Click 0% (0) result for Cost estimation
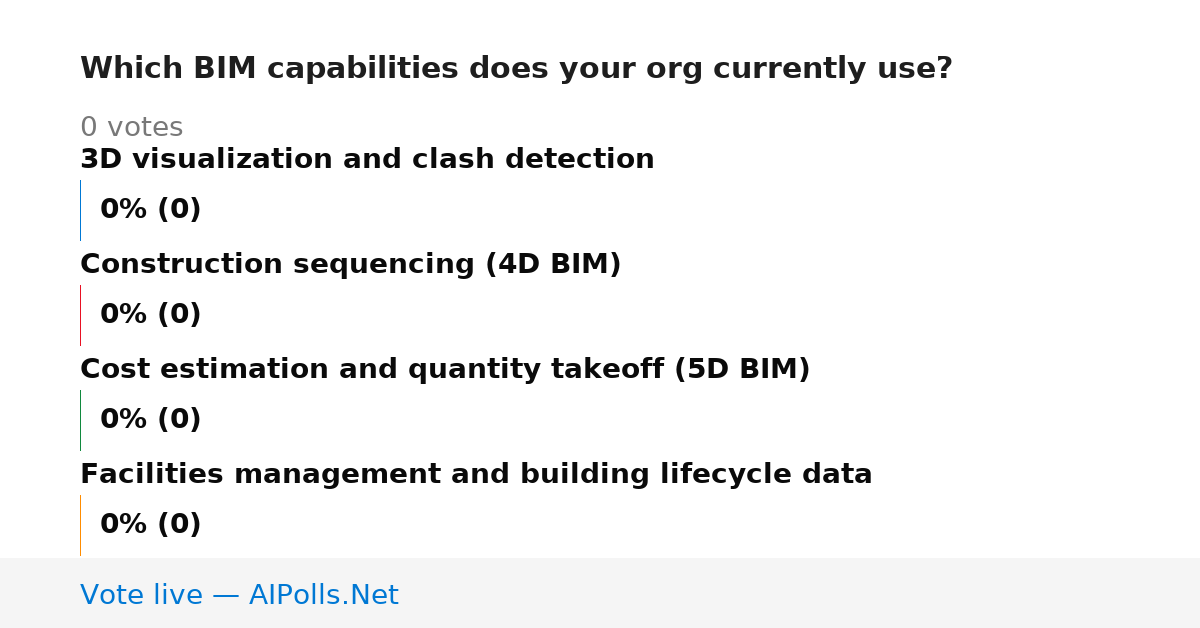This screenshot has width=1200, height=628. pos(150,420)
